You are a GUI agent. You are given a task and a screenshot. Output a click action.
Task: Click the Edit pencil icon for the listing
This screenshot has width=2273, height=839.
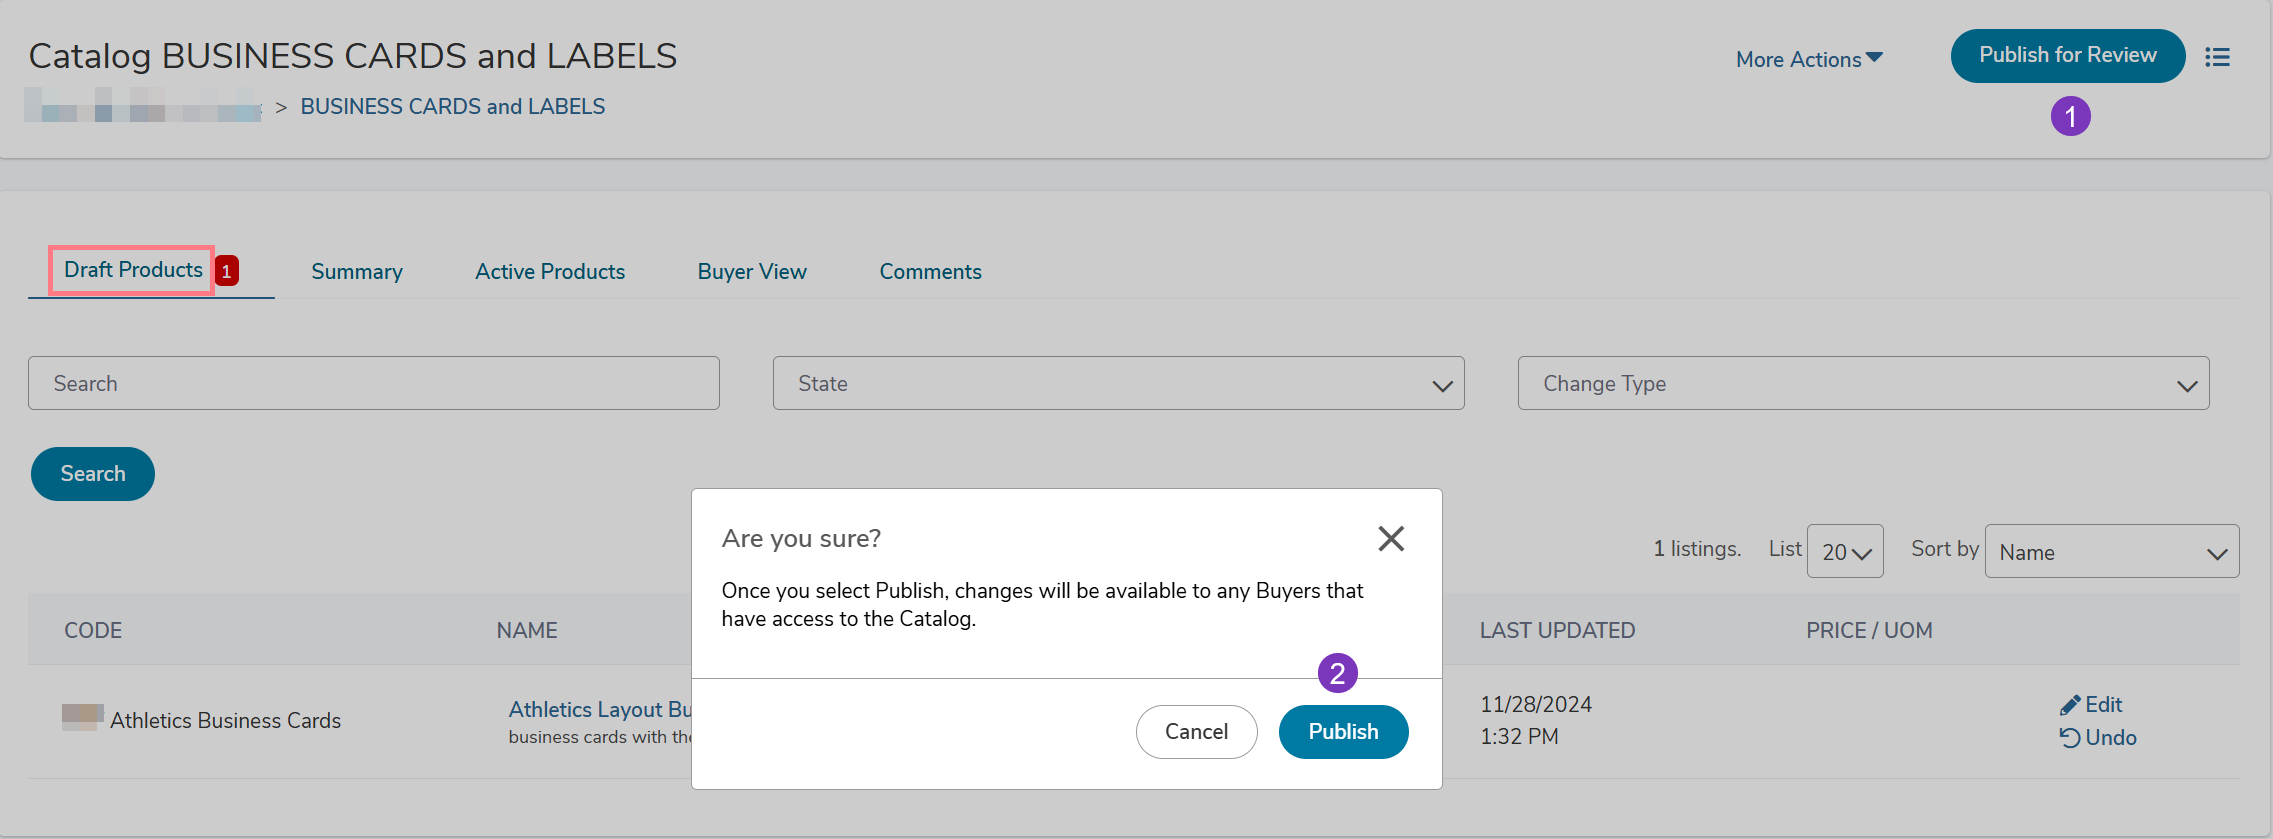pos(2070,705)
